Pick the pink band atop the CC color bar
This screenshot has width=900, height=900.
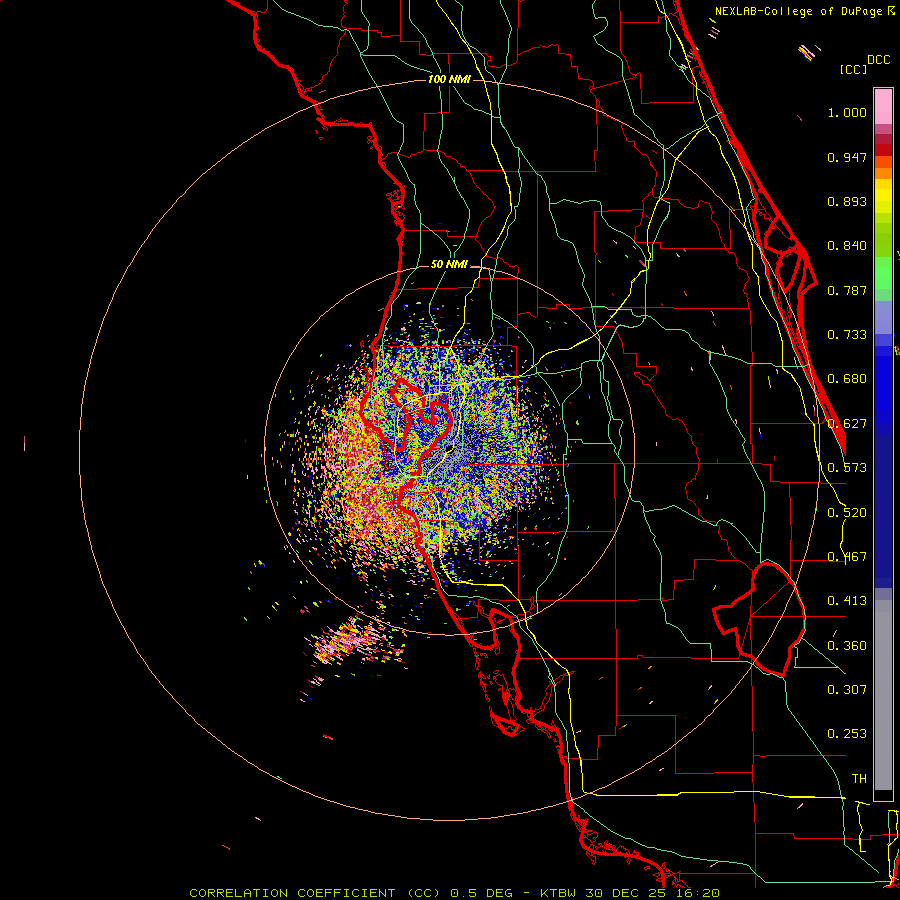883,107
